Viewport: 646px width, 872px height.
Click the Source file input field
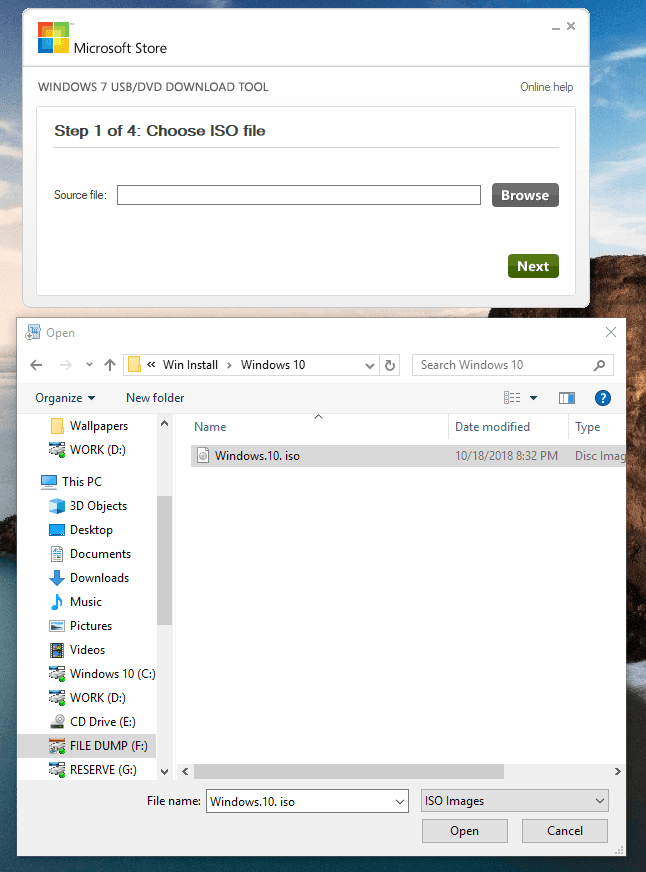(299, 195)
